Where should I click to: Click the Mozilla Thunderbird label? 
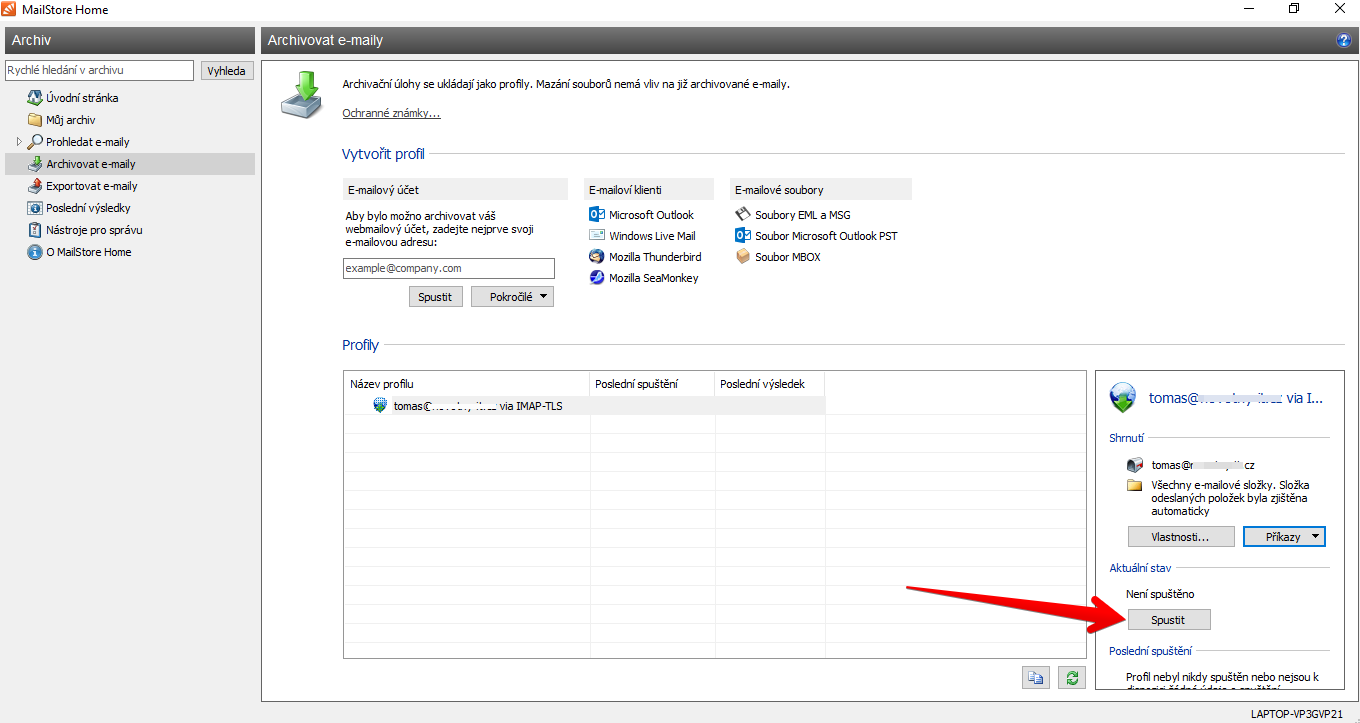(655, 257)
